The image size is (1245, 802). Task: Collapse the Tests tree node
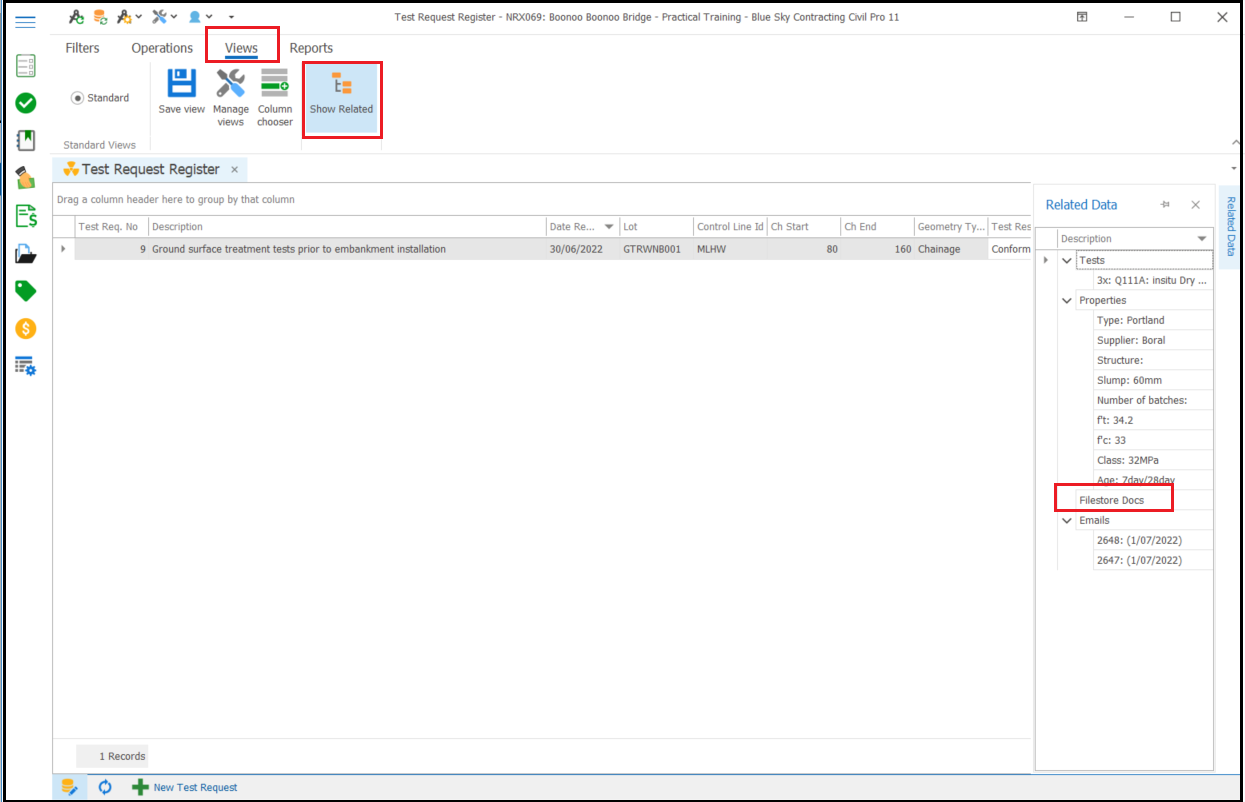click(1067, 260)
